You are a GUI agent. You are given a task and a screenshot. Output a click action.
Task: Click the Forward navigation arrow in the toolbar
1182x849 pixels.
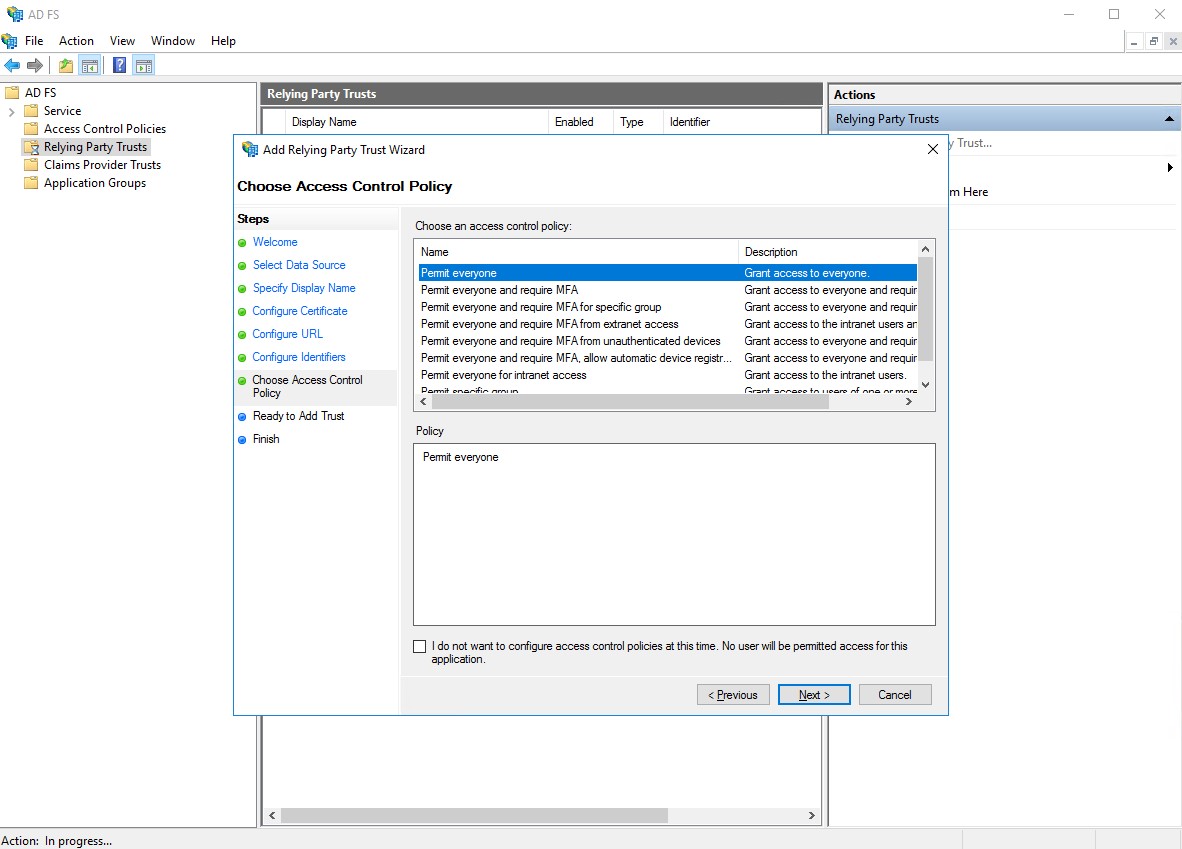coord(34,65)
